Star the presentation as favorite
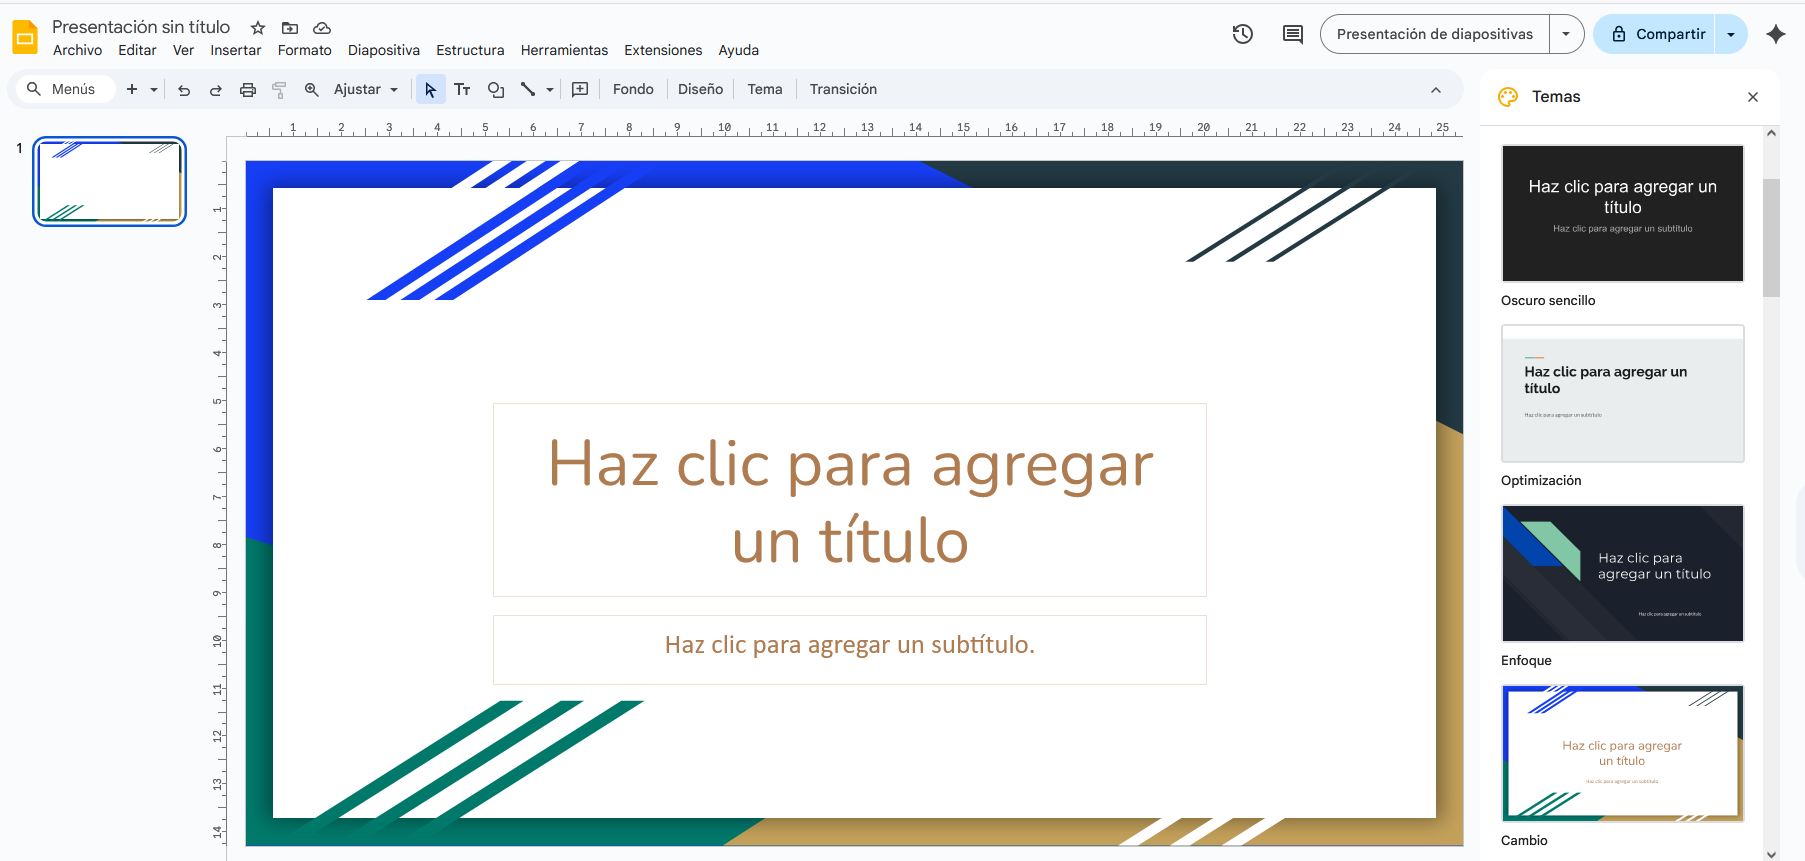Screen dimensions: 1805x861 (x=258, y=28)
